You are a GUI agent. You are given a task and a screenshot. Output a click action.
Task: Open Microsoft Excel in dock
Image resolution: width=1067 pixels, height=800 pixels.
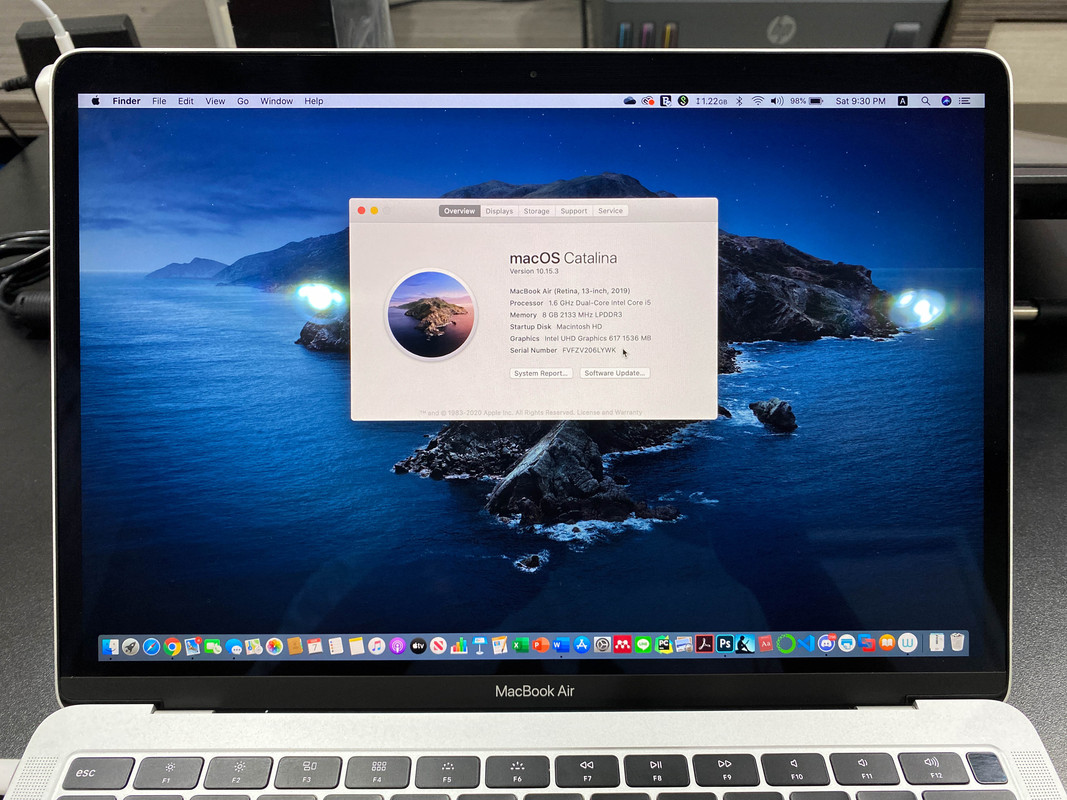click(520, 645)
